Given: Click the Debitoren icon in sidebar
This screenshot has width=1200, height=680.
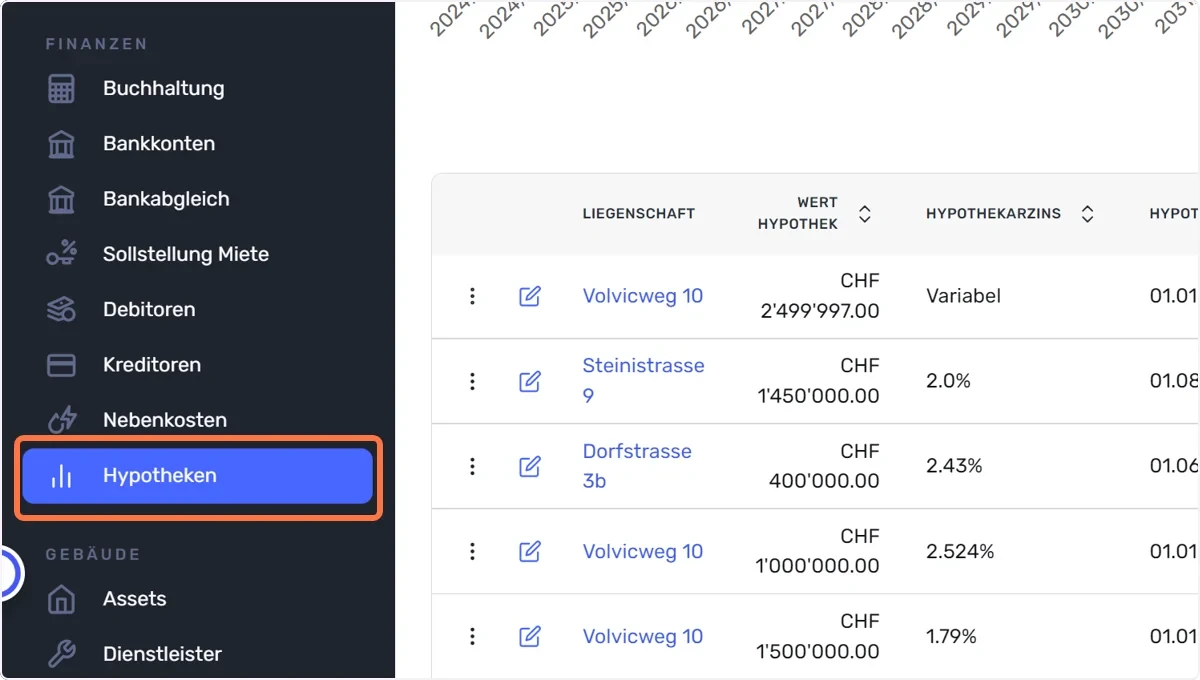Looking at the screenshot, I should coord(62,310).
